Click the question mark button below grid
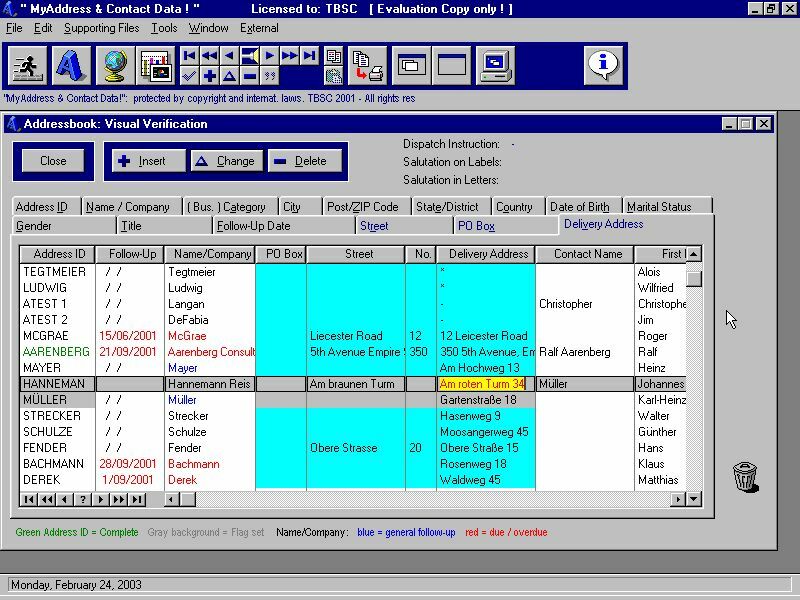Viewport: 800px width, 600px height. [83, 499]
